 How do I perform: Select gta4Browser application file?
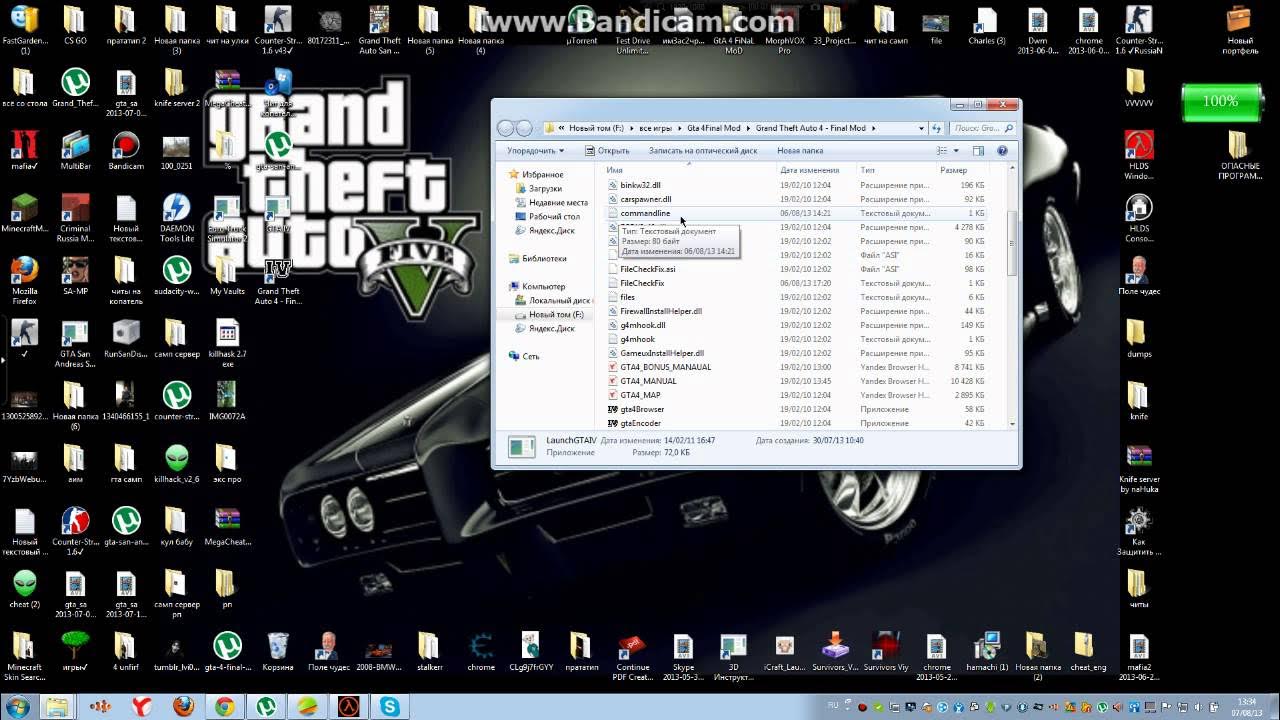(641, 409)
